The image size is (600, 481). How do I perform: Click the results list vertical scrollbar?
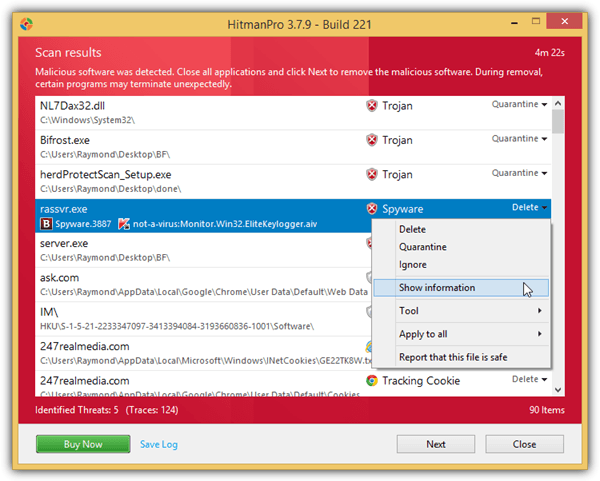tap(558, 250)
